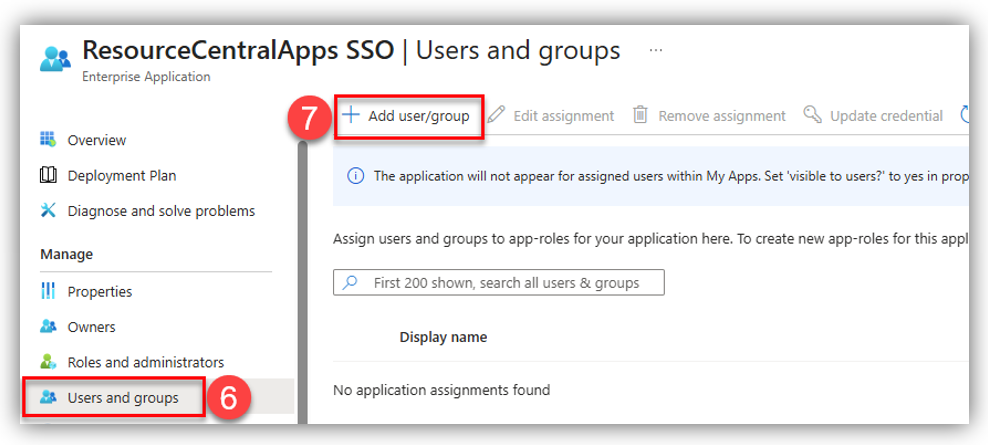The width and height of the screenshot is (988, 445).
Task: Open Deployment Plan in the sidebar
Action: coord(122,175)
